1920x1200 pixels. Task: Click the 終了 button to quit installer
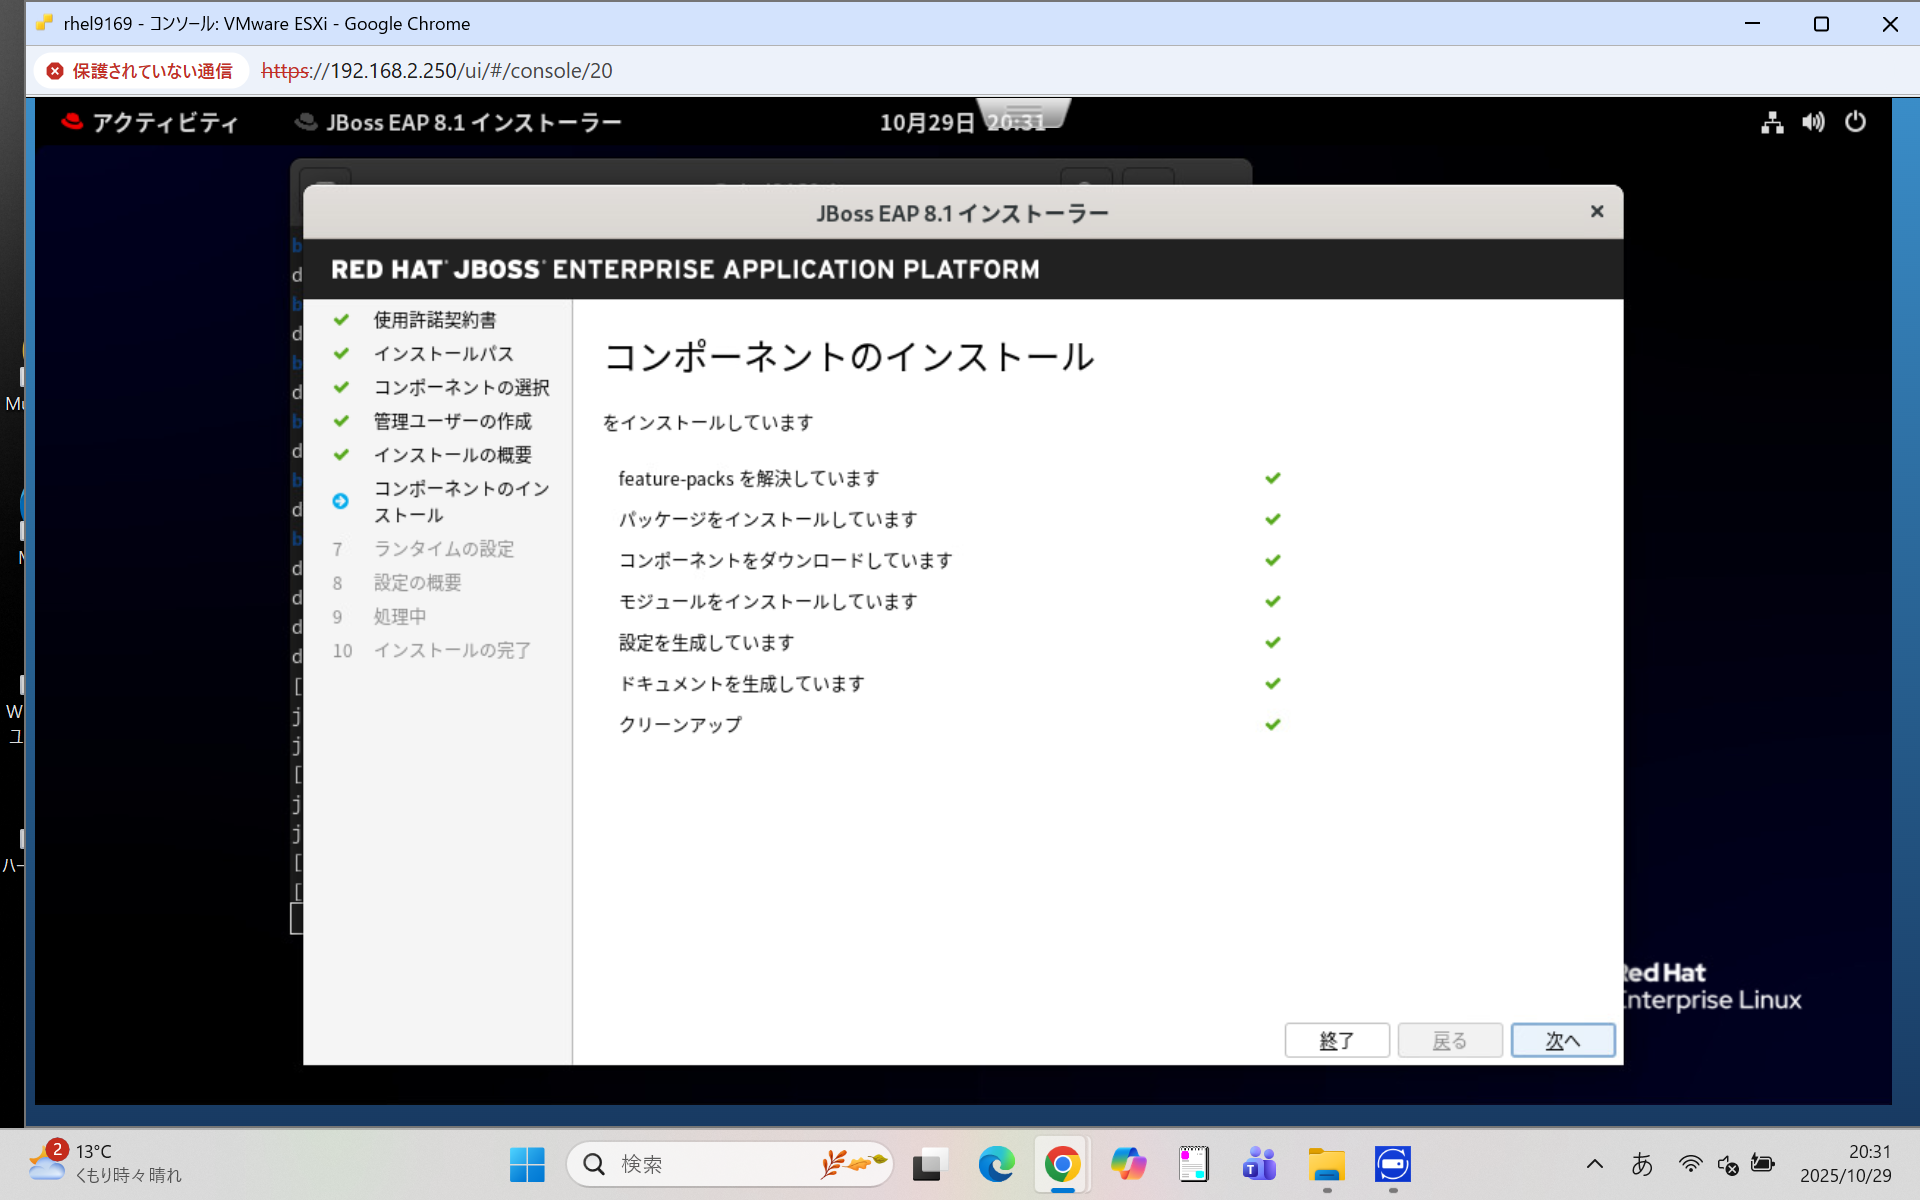pyautogui.click(x=1337, y=1040)
